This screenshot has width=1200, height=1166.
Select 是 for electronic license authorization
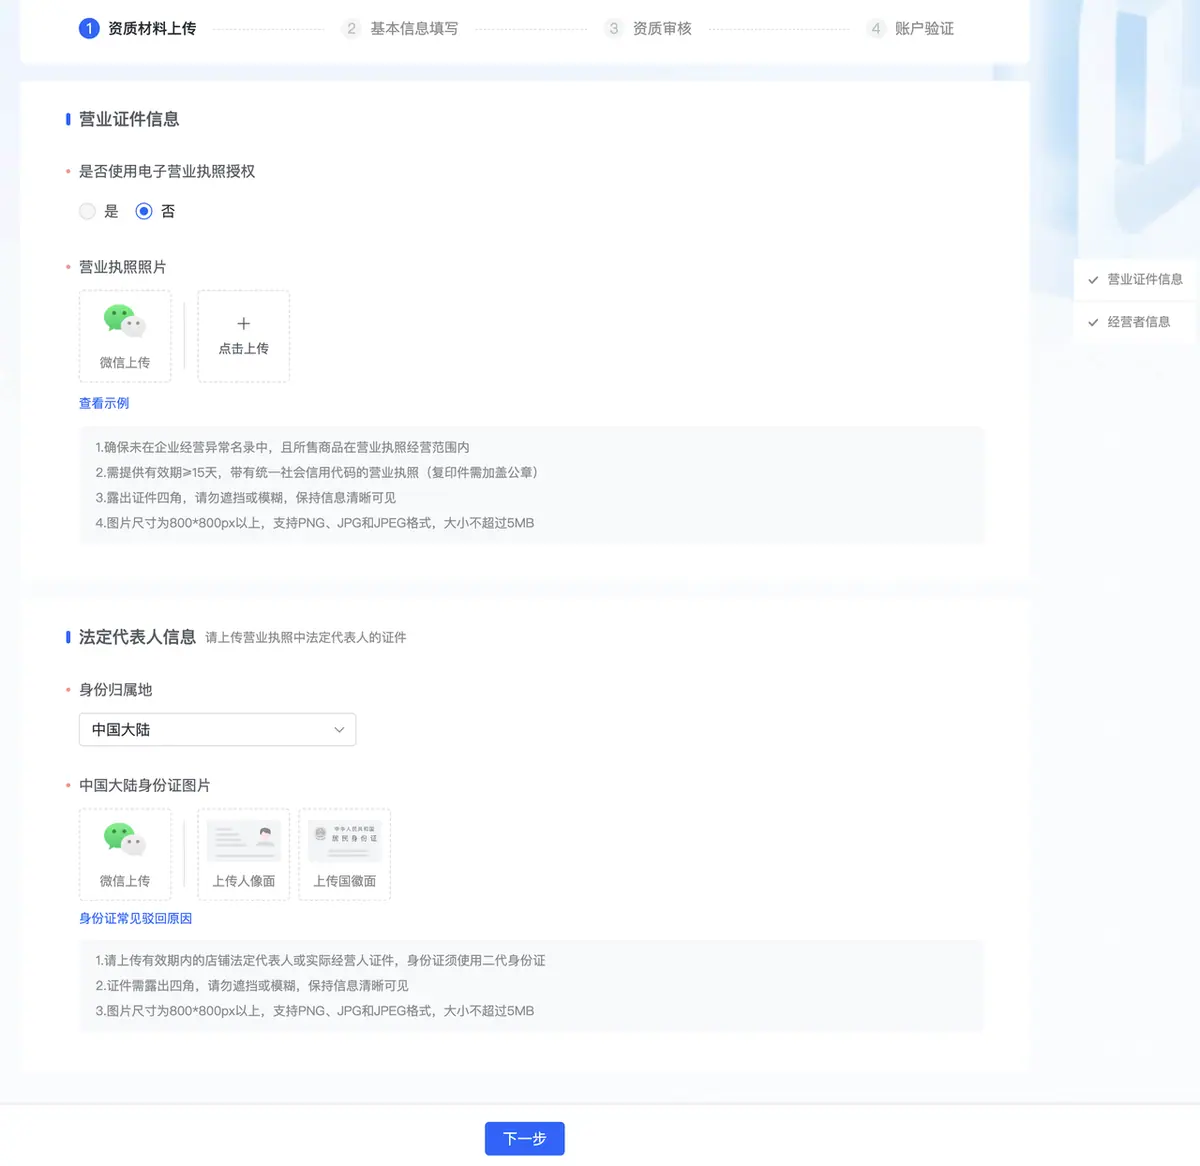point(88,211)
